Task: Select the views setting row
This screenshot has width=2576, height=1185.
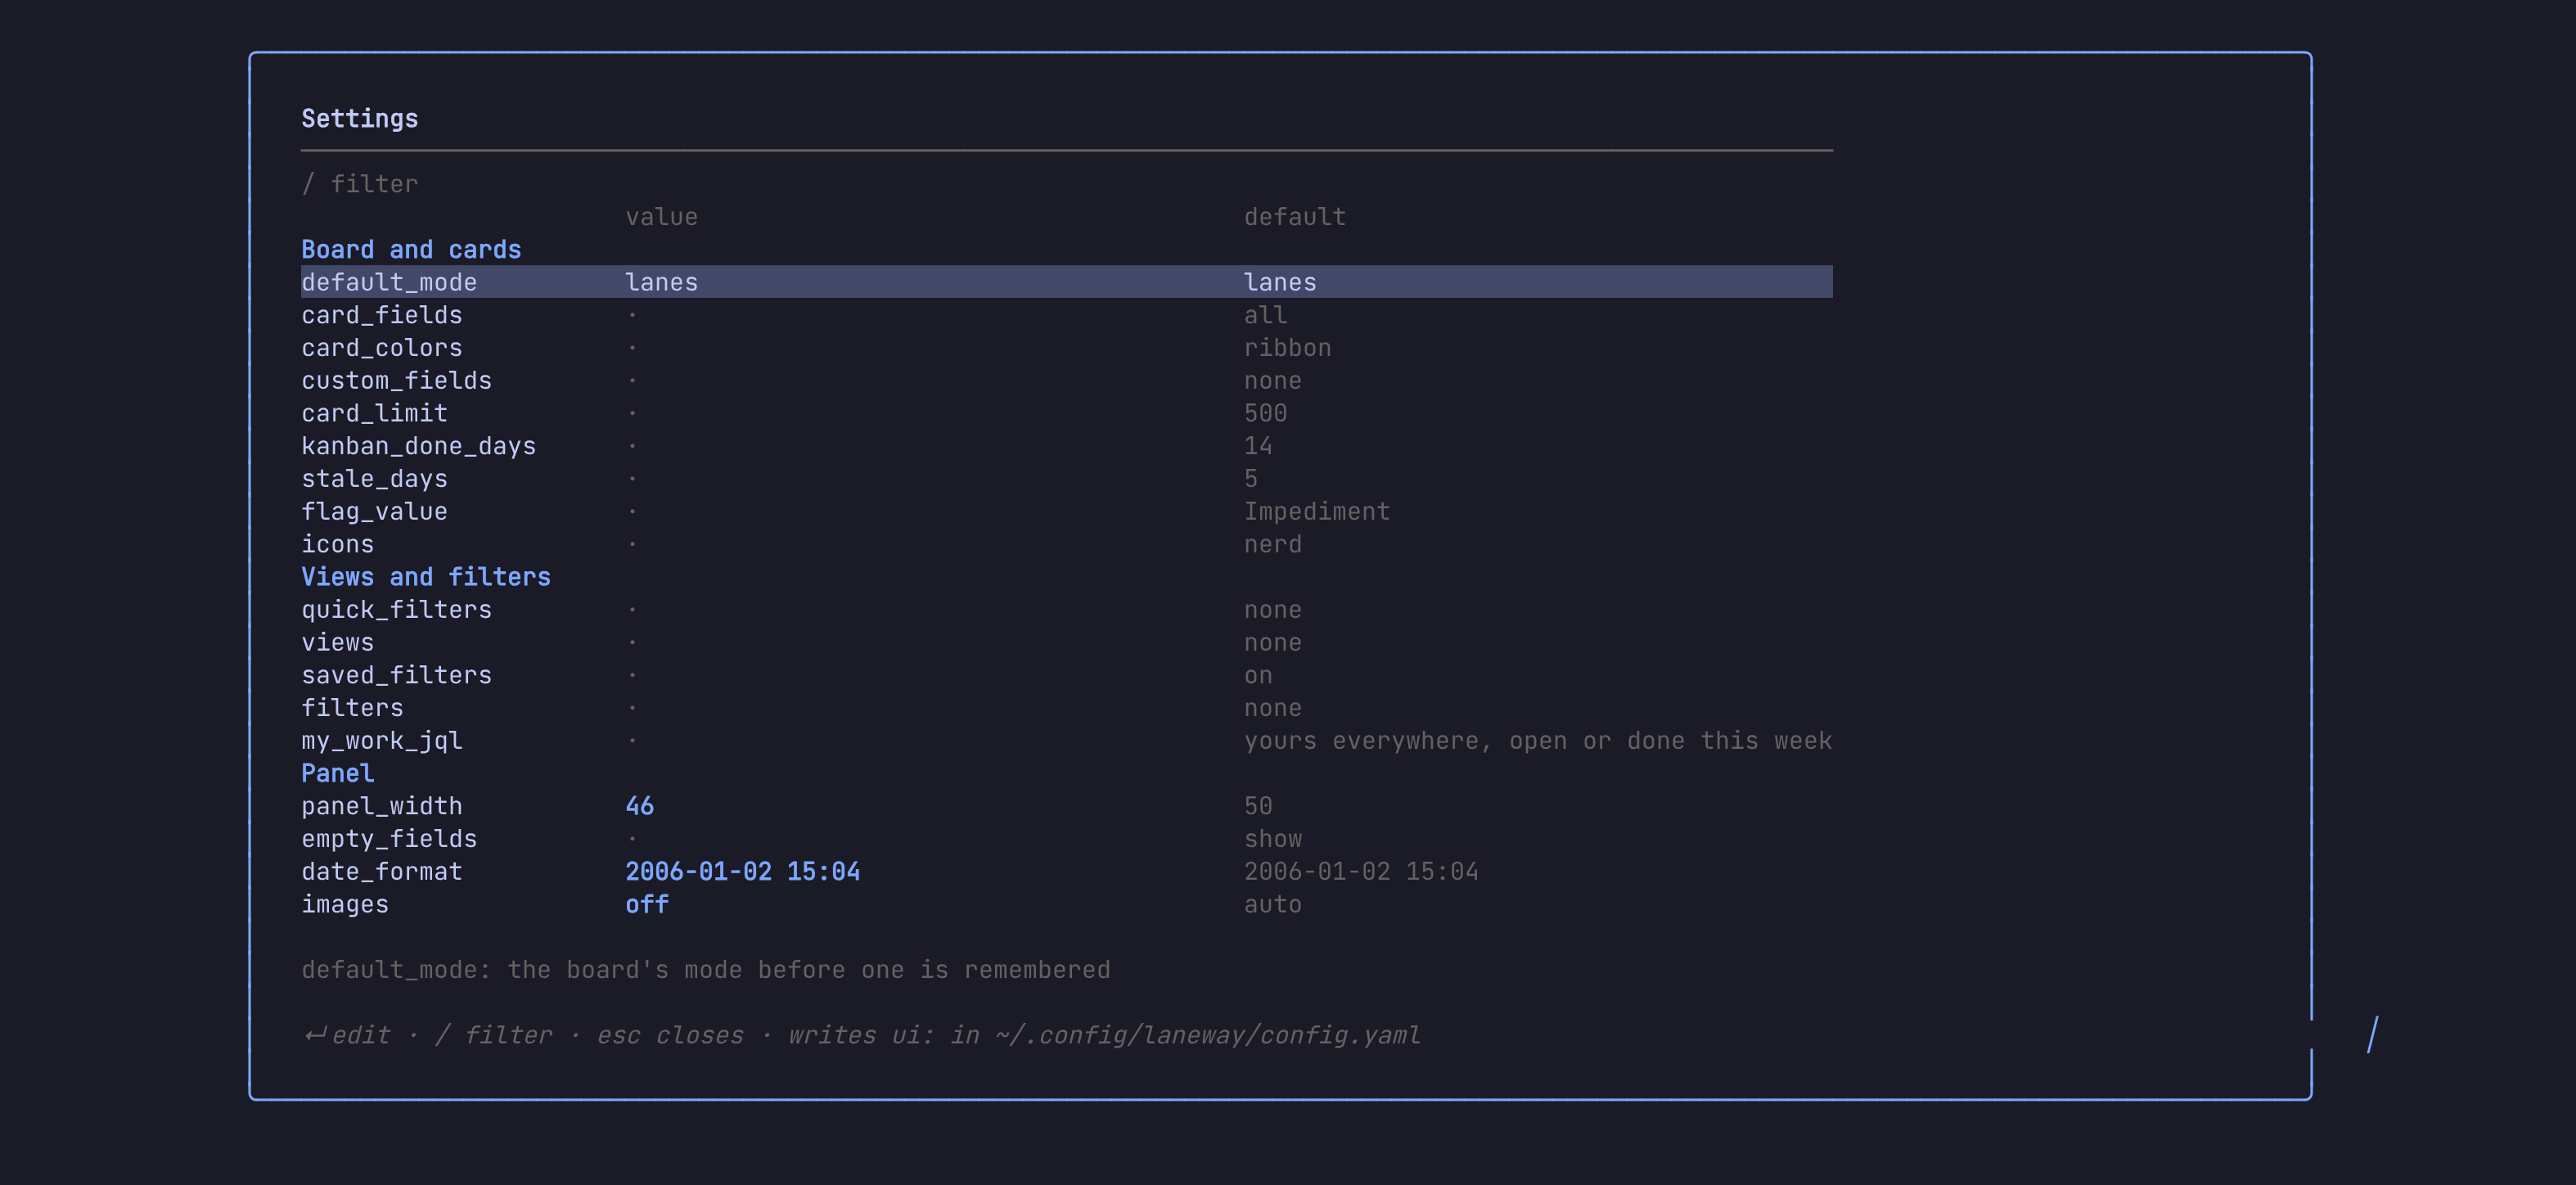Action: pos(1066,642)
